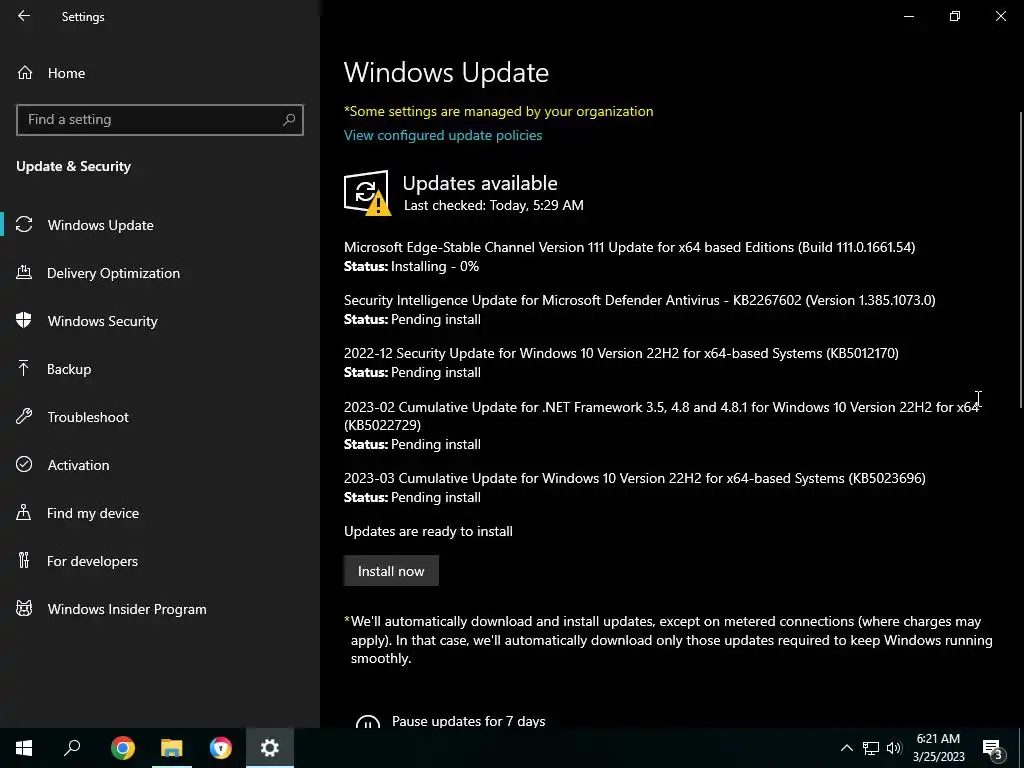Click the For developers tools icon
Viewport: 1024px width, 768px height.
point(24,560)
